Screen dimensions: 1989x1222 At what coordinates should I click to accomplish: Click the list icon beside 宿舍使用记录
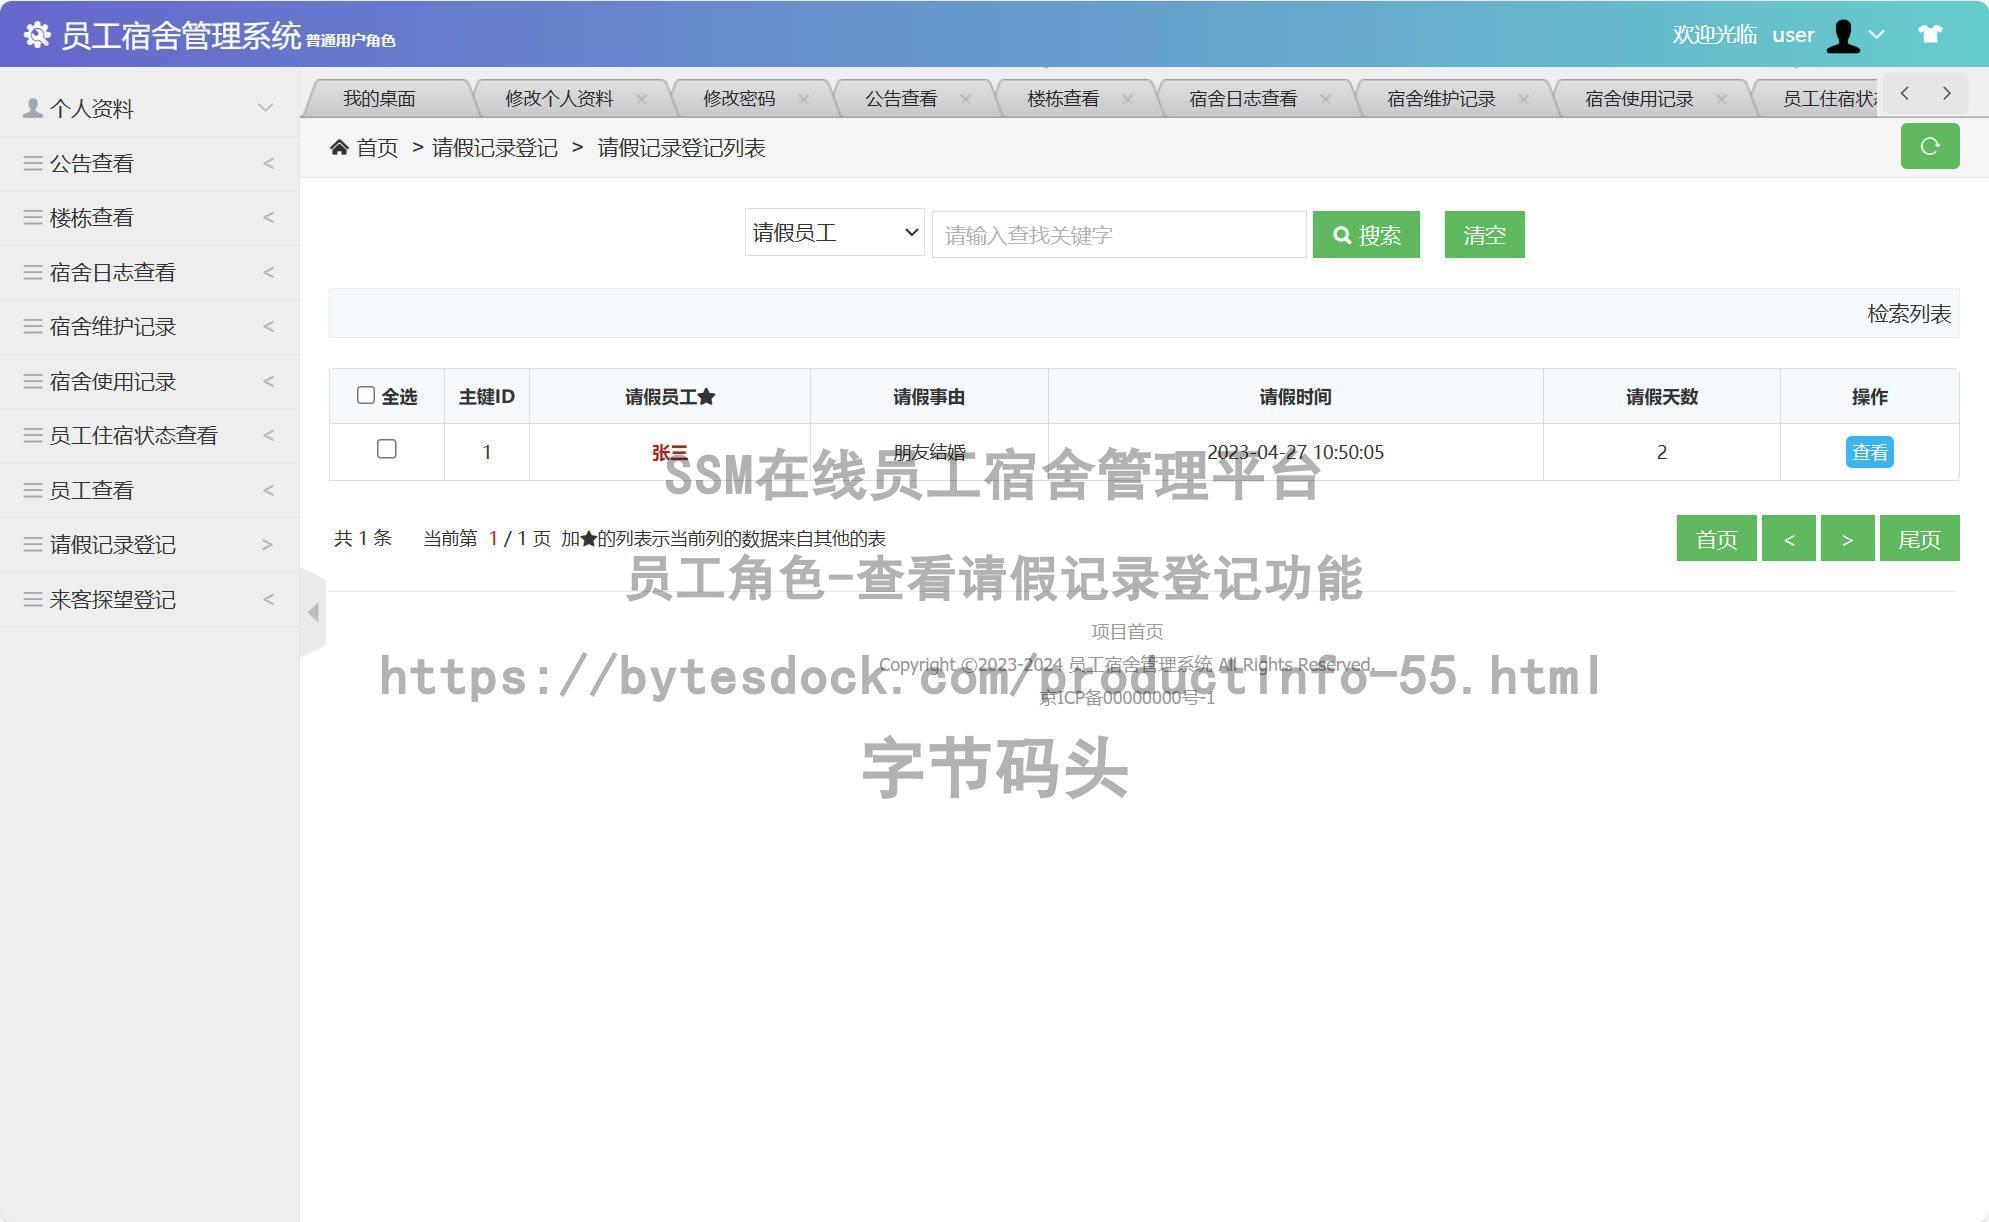[x=33, y=381]
